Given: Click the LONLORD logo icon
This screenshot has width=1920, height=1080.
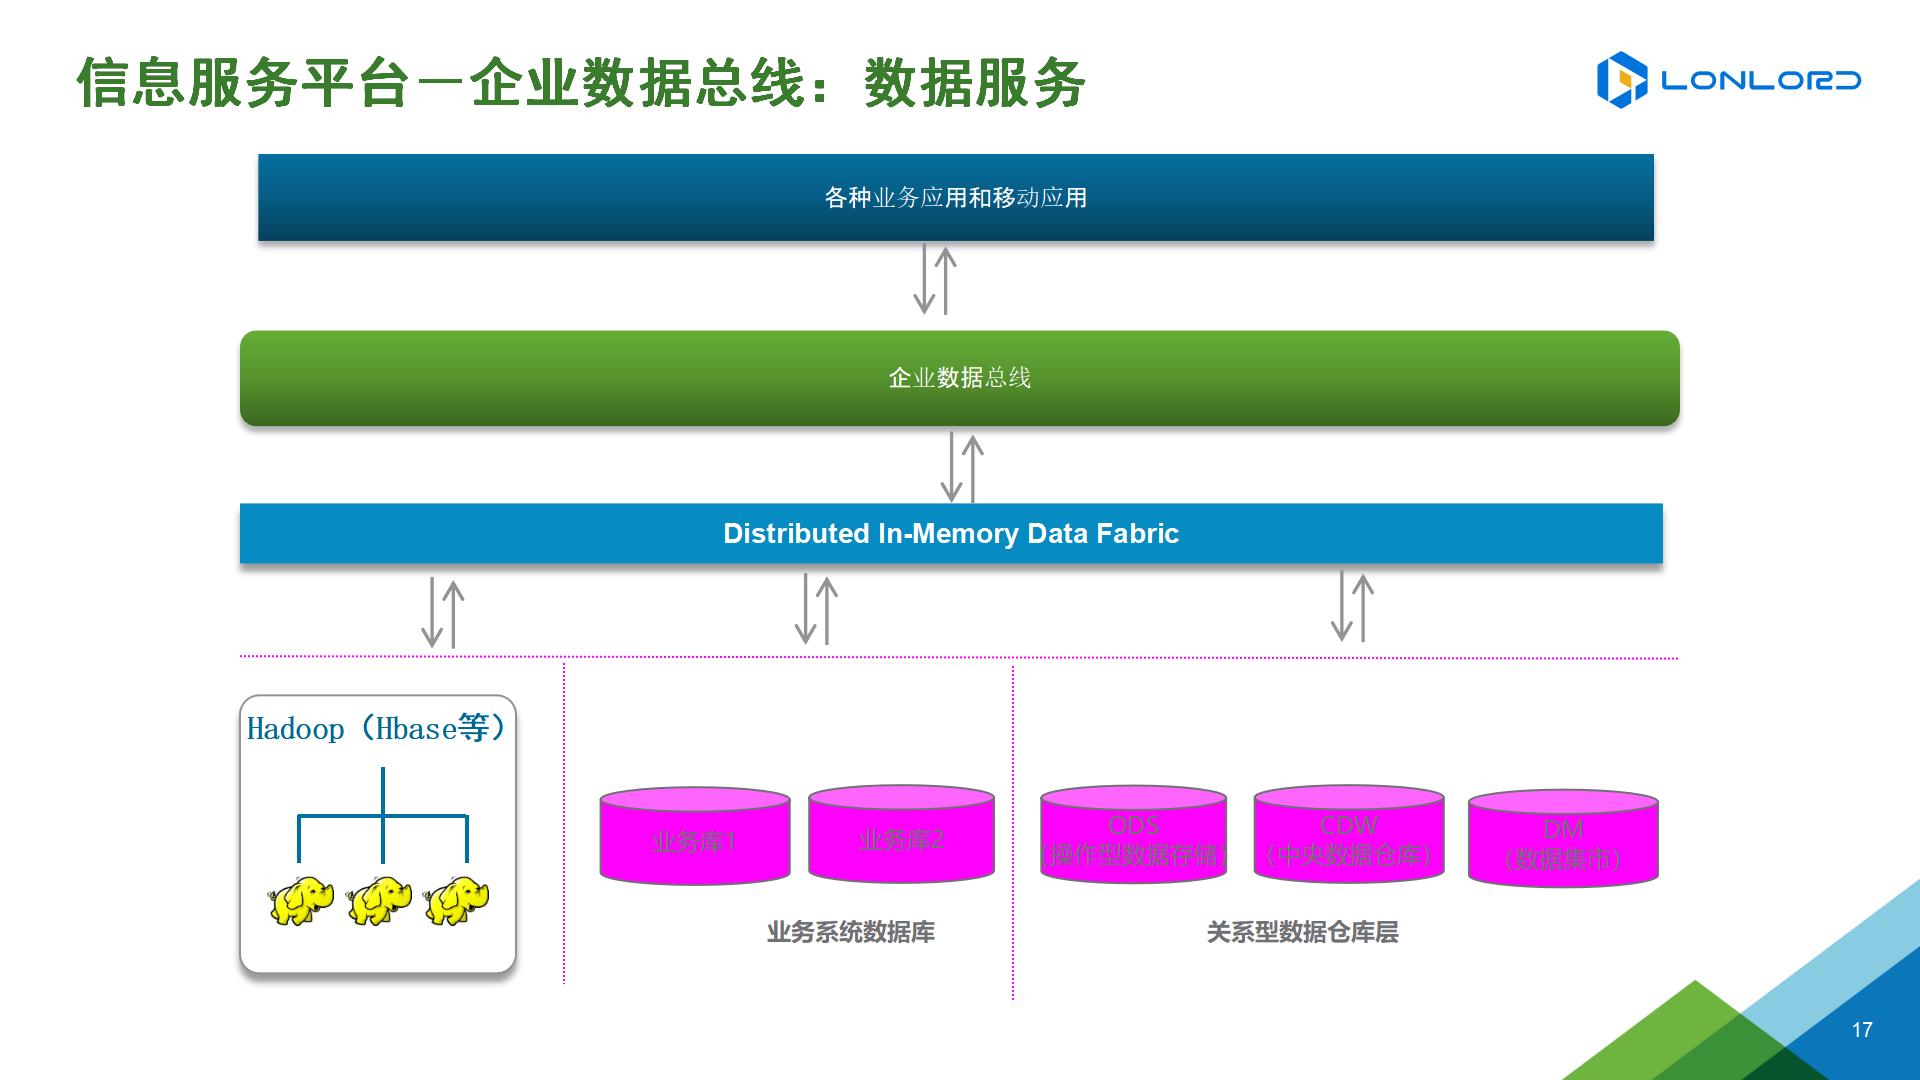Looking at the screenshot, I should (1621, 80).
